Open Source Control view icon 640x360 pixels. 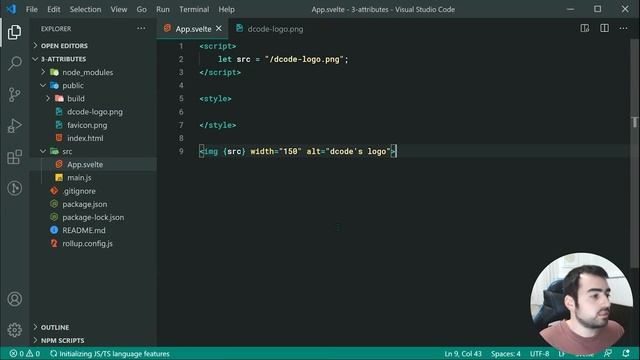[x=14, y=95]
